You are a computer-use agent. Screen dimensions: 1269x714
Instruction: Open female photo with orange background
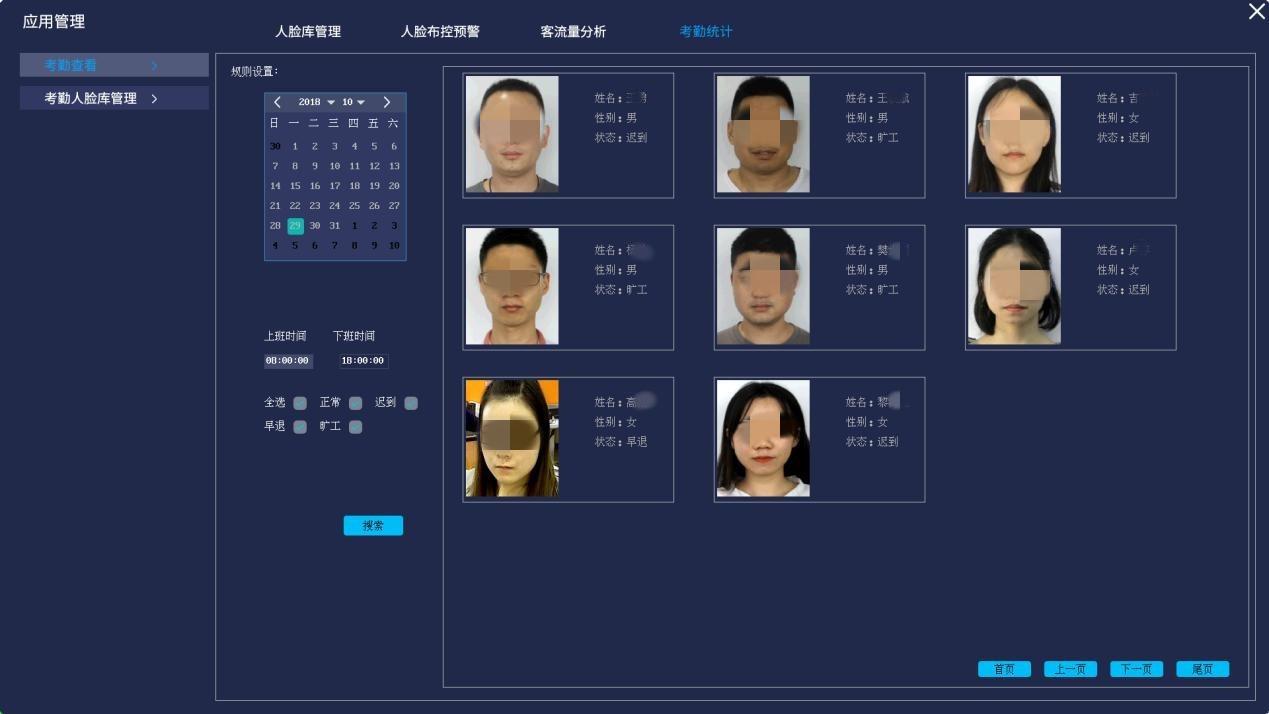[x=512, y=438]
